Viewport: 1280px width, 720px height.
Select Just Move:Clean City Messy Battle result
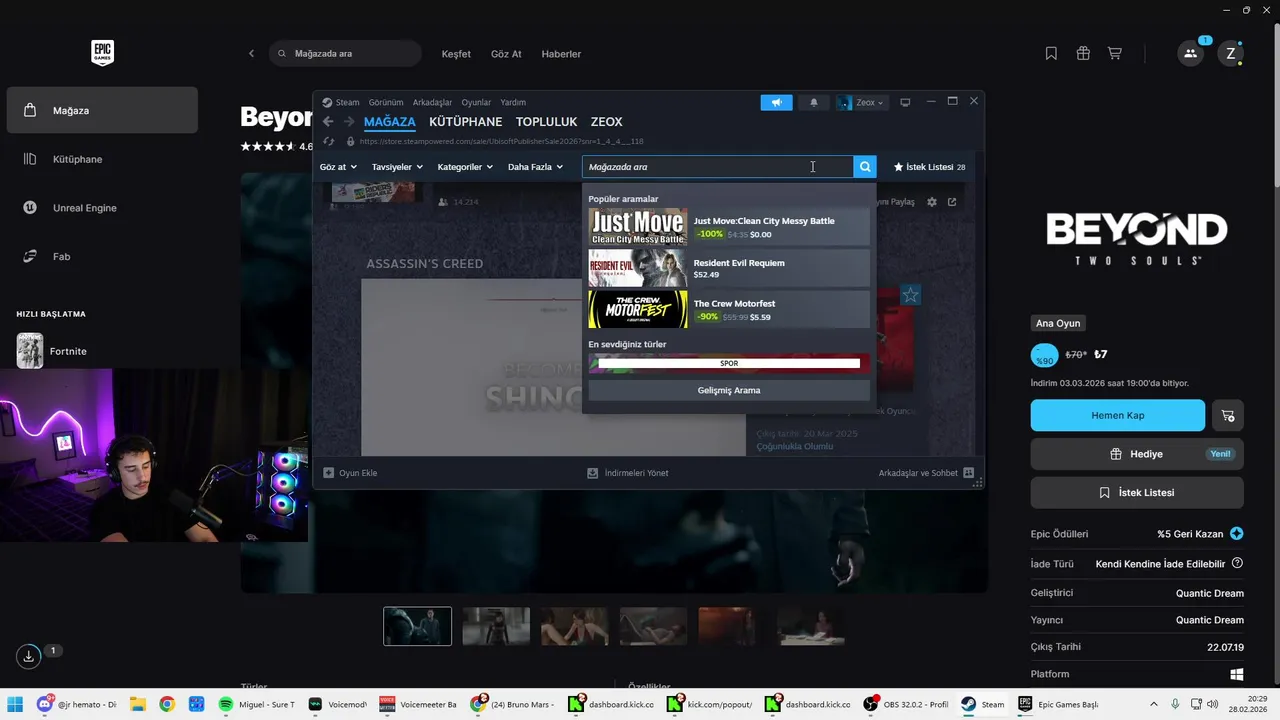729,227
